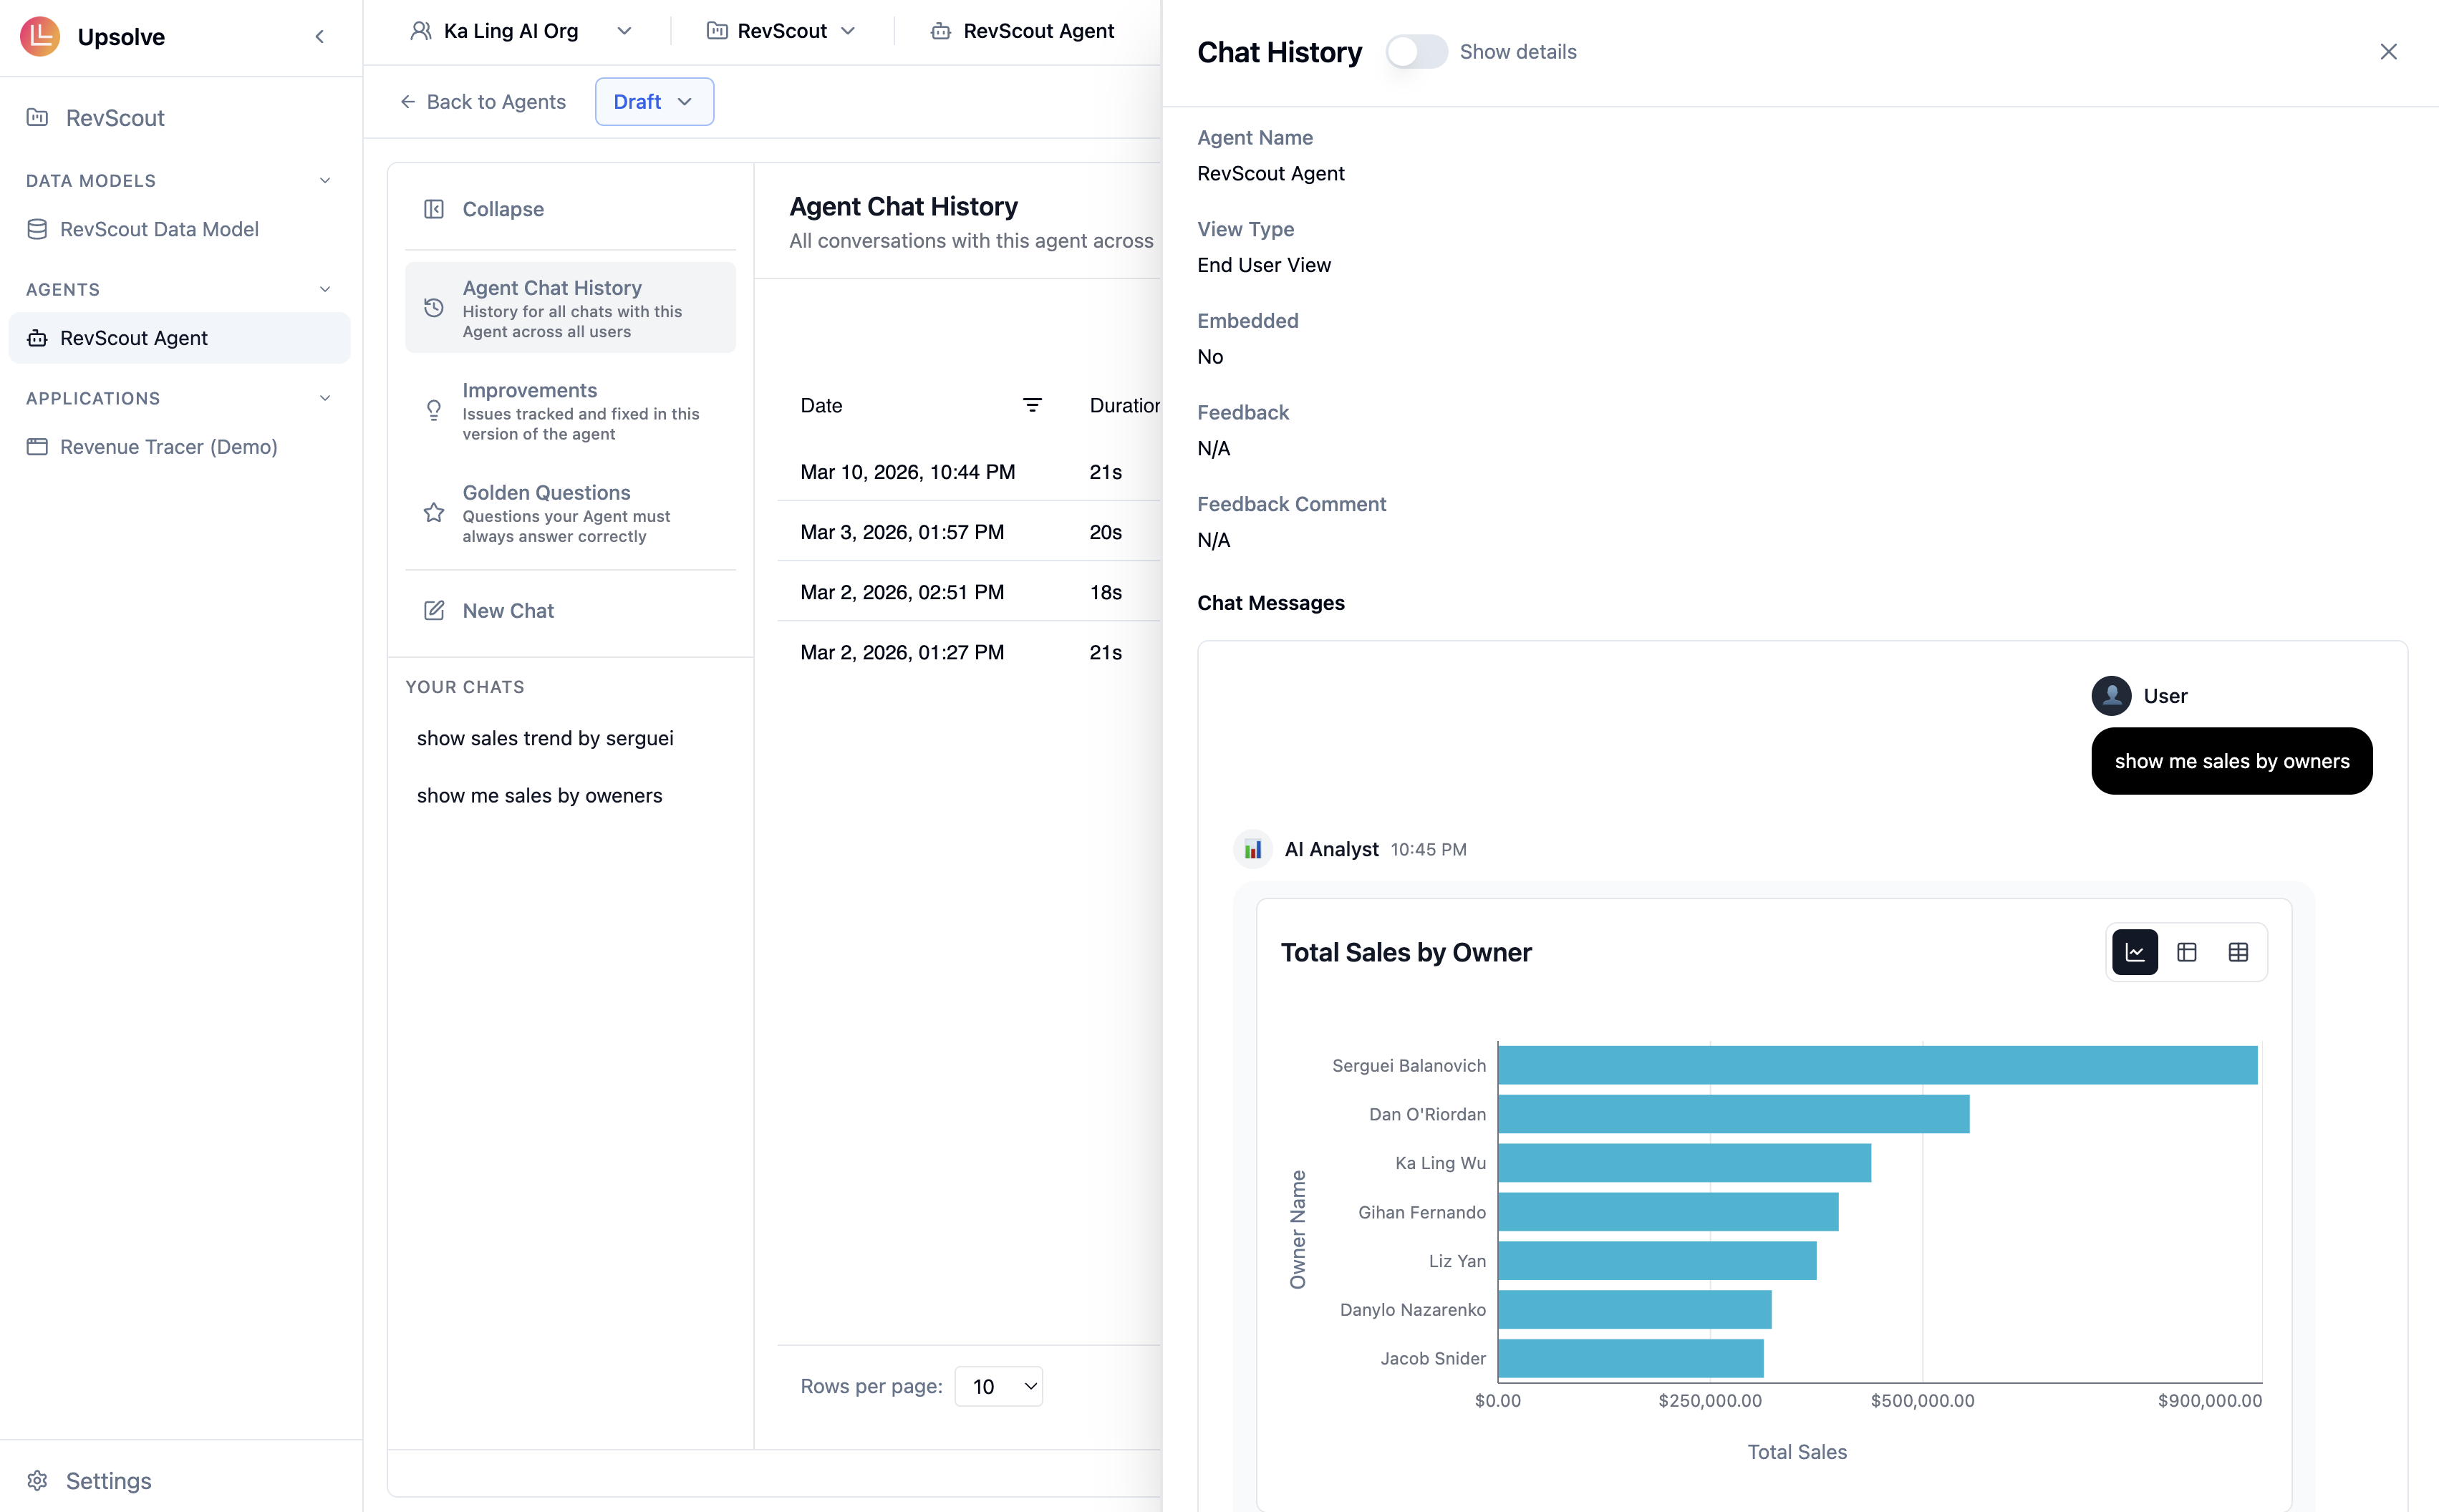Open Settings from the gear icon
Screen dimensions: 2439x1512
(38, 1480)
